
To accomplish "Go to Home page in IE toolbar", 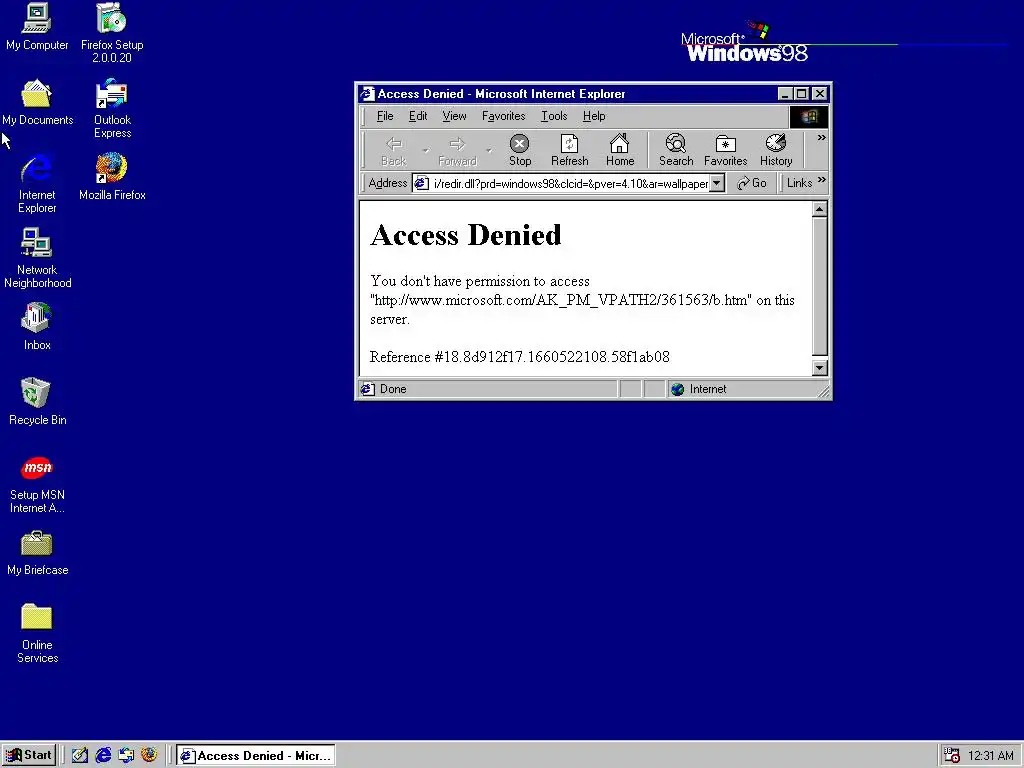I will pos(620,150).
